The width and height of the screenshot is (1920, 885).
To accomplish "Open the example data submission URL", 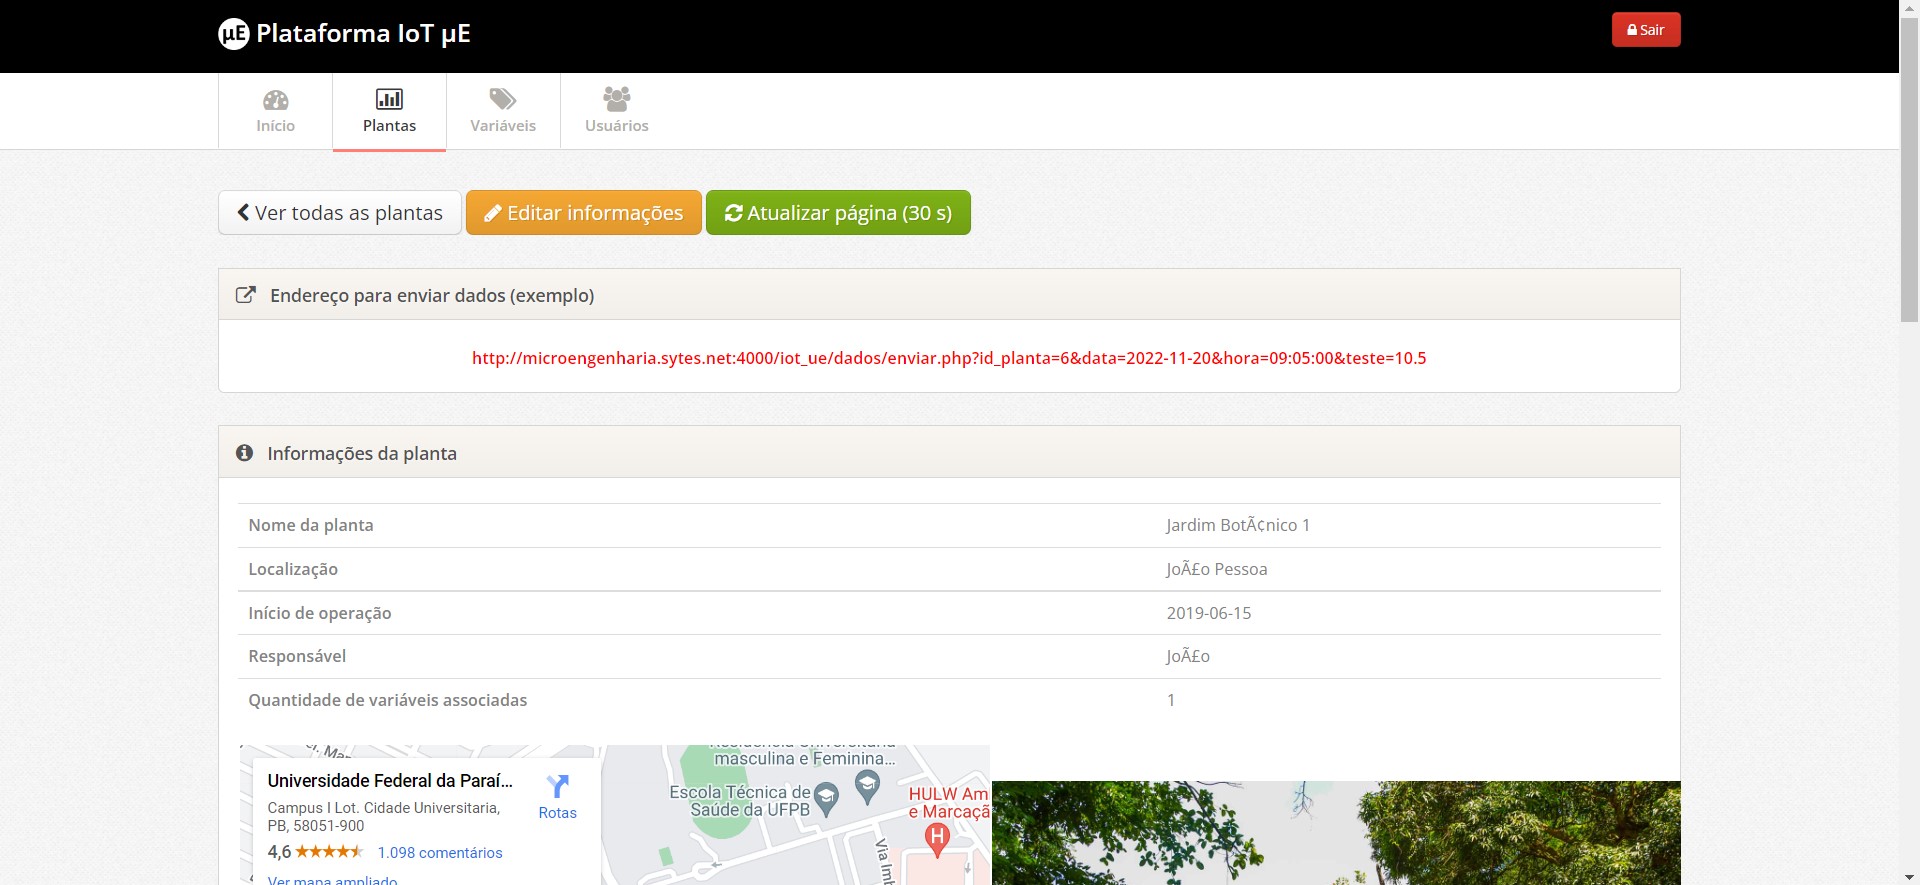I will (948, 358).
